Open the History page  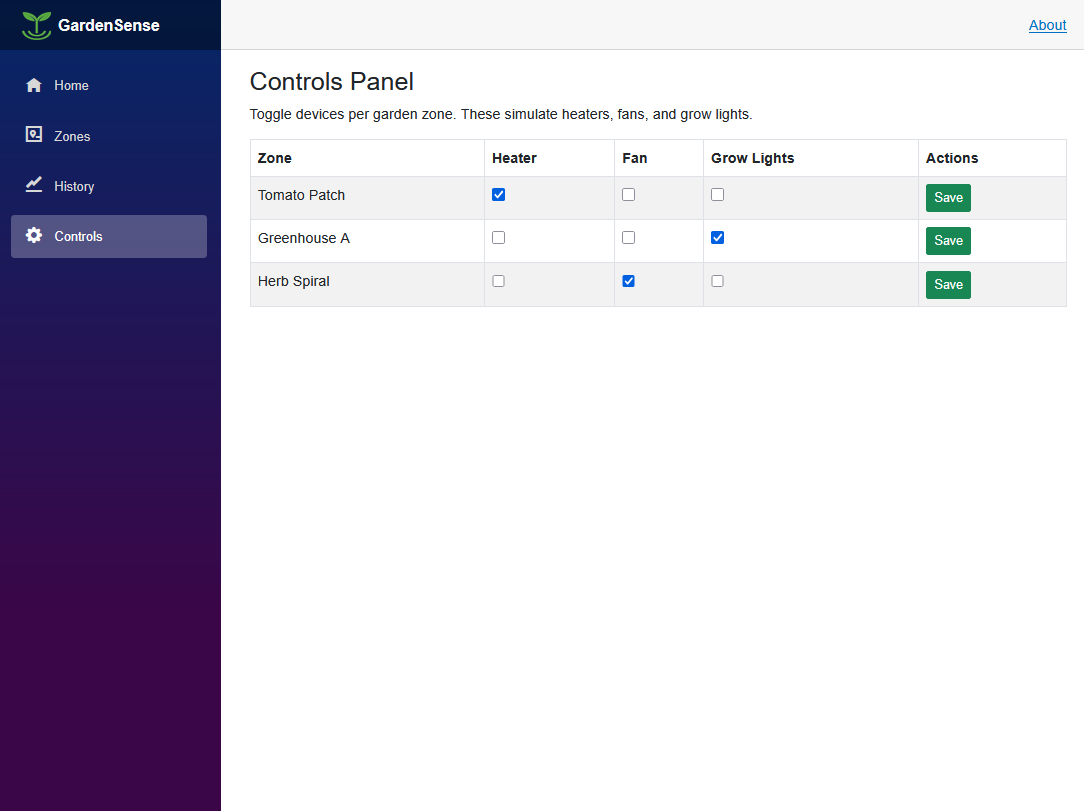coord(109,186)
